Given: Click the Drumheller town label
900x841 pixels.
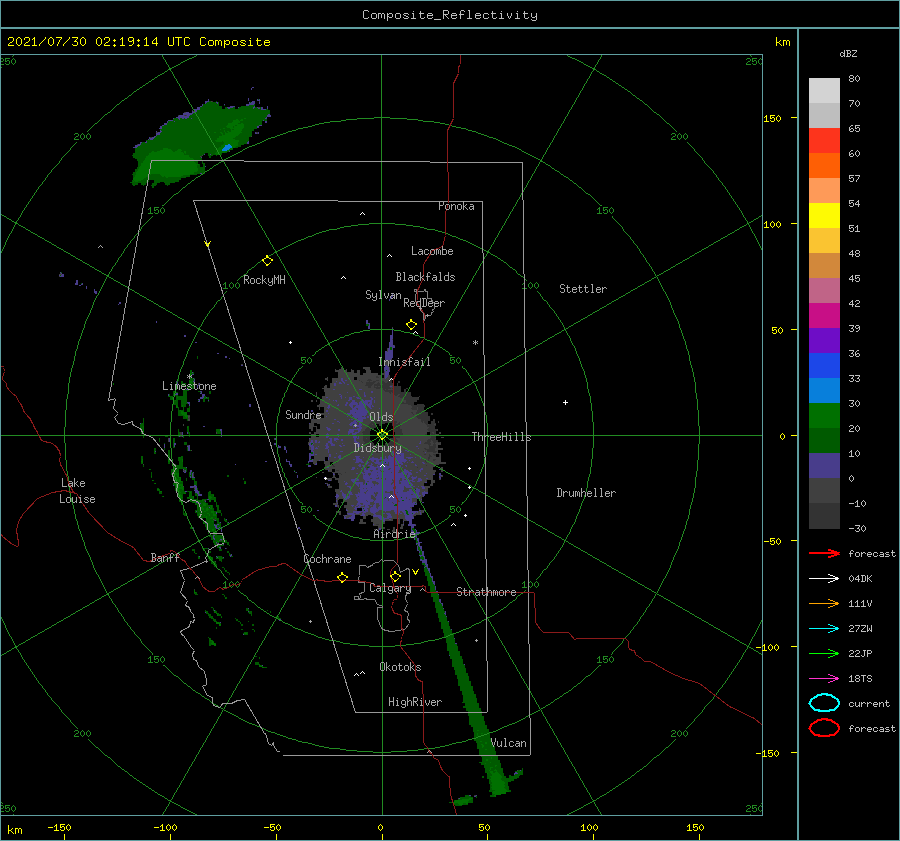Looking at the screenshot, I should pyautogui.click(x=586, y=493).
